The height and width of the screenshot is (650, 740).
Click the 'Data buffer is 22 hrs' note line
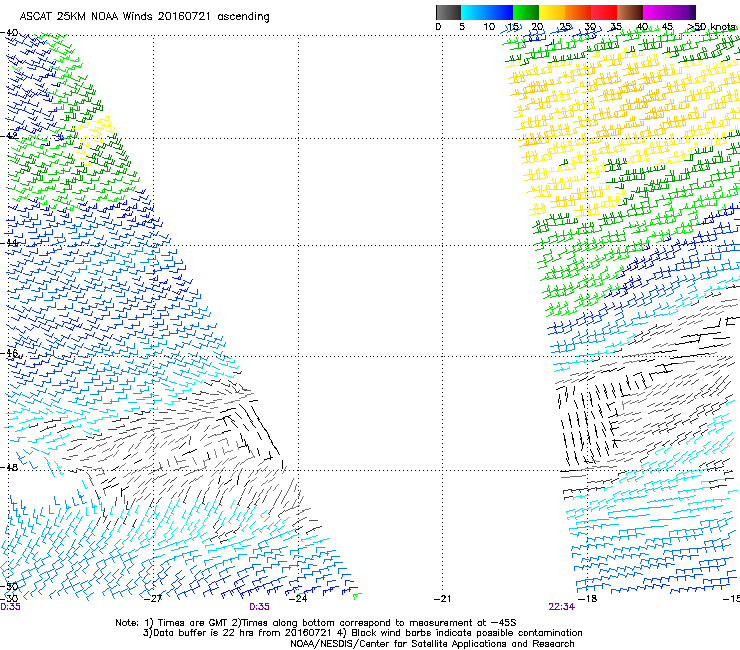[x=362, y=633]
